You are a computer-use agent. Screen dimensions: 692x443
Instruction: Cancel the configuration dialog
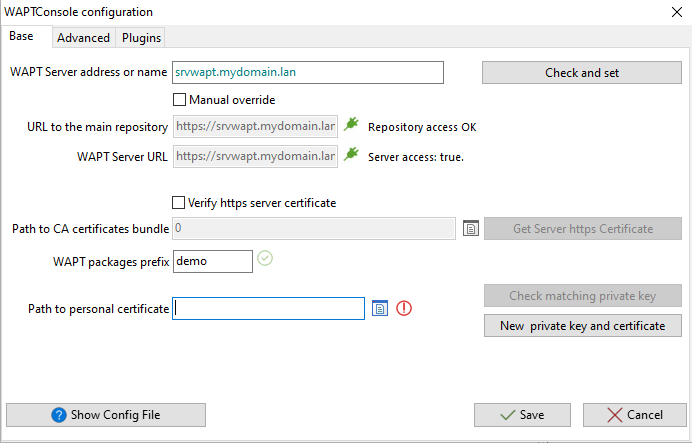635,415
